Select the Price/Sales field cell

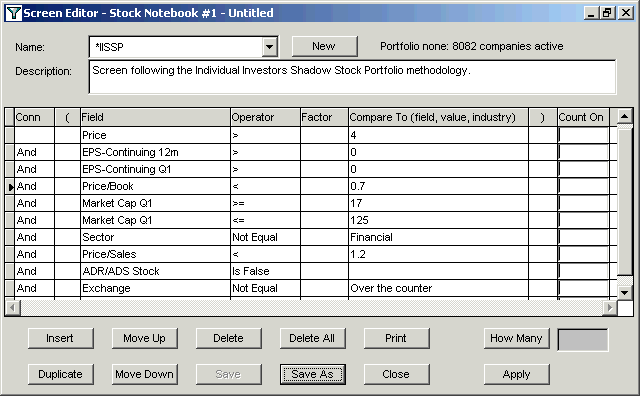coord(155,254)
